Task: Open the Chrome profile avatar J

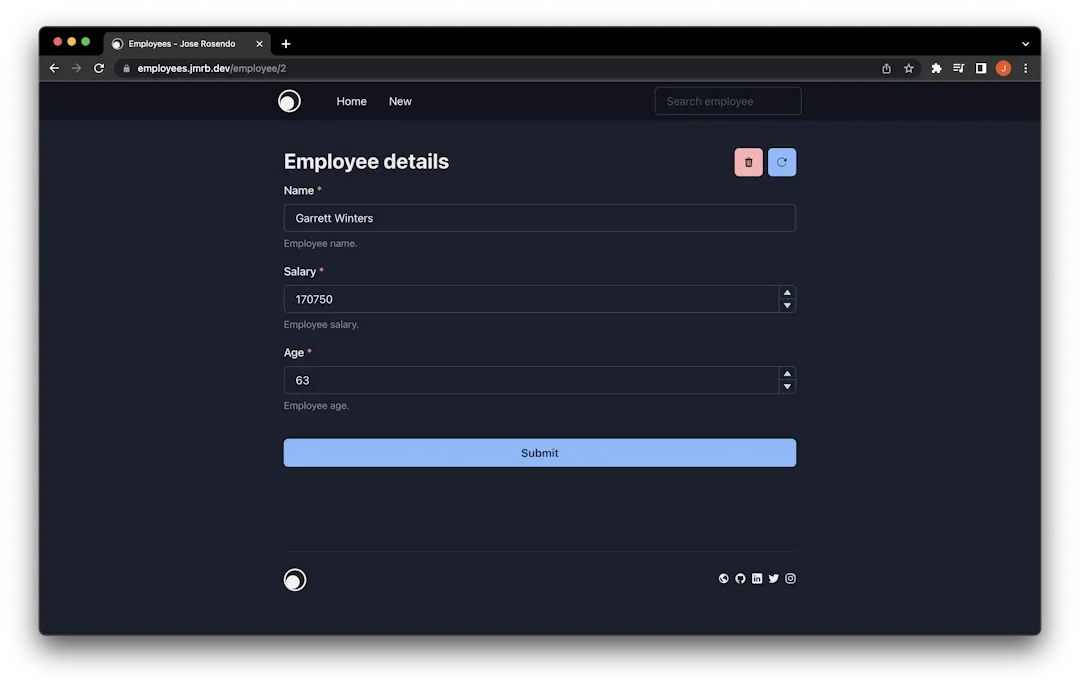Action: tap(1004, 68)
